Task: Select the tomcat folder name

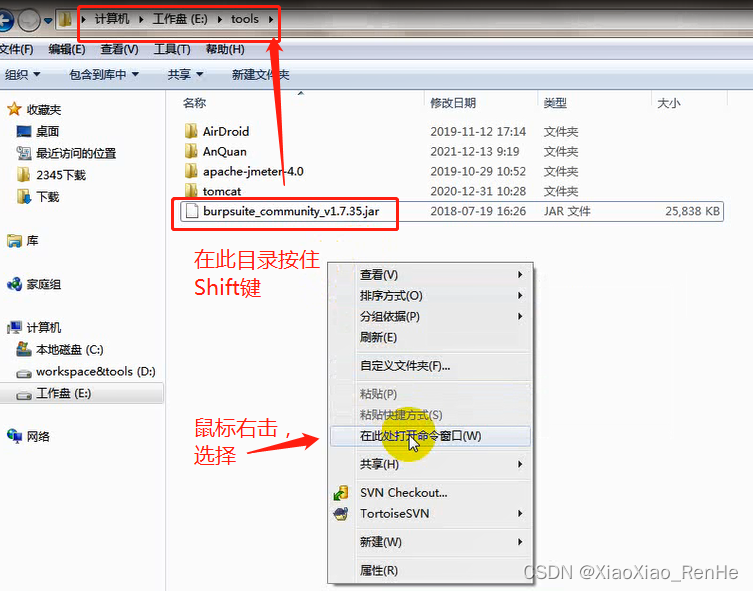Action: [222, 191]
